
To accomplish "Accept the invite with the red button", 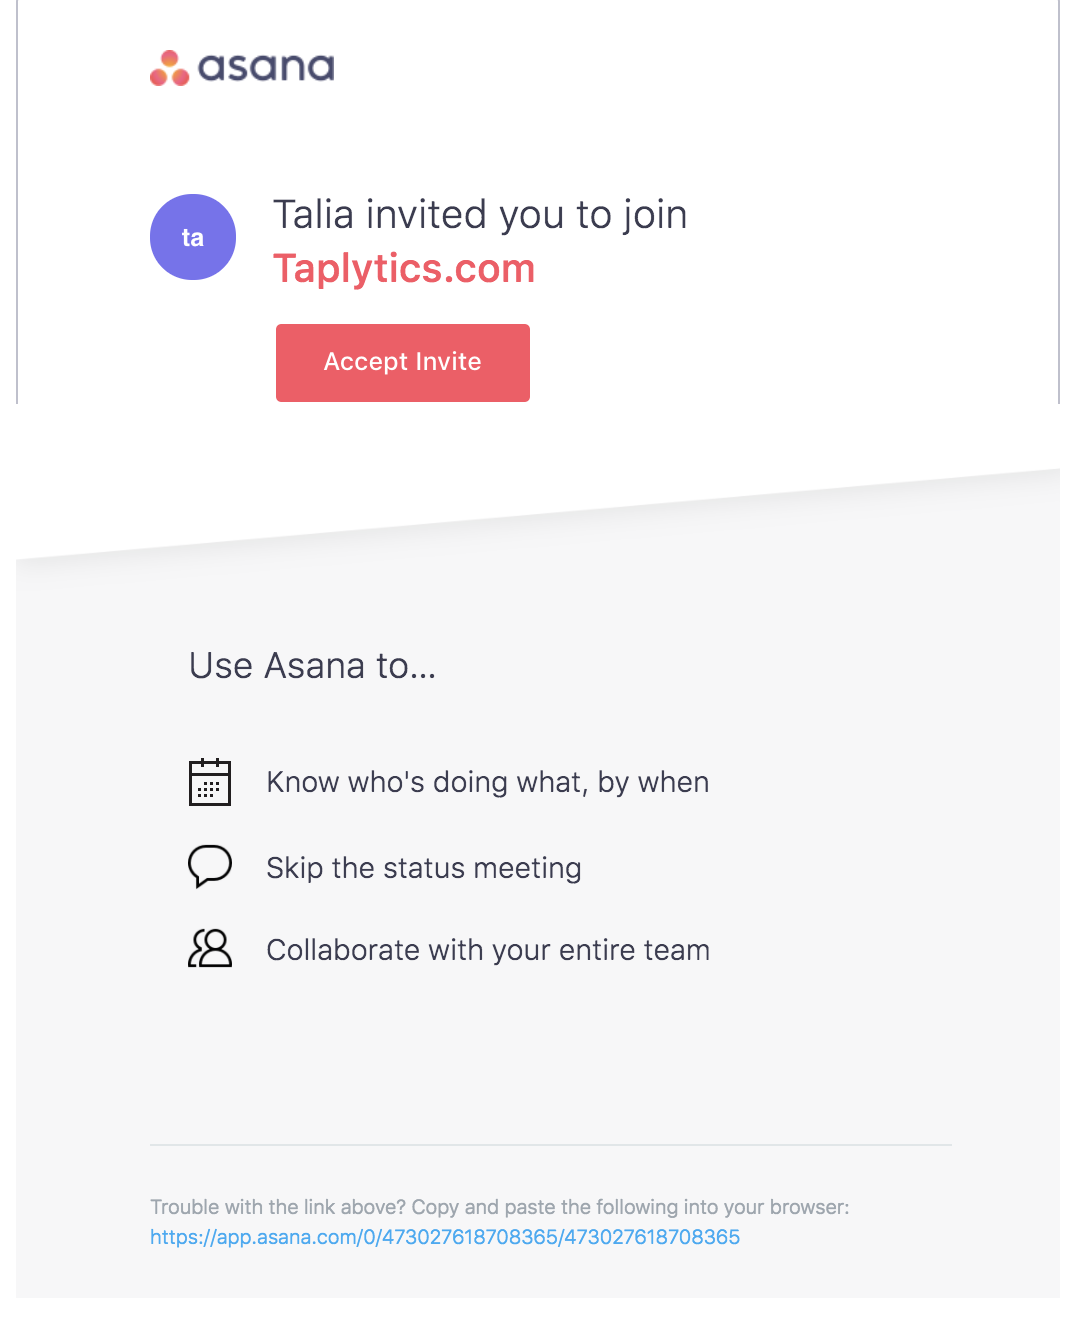I will pyautogui.click(x=403, y=363).
